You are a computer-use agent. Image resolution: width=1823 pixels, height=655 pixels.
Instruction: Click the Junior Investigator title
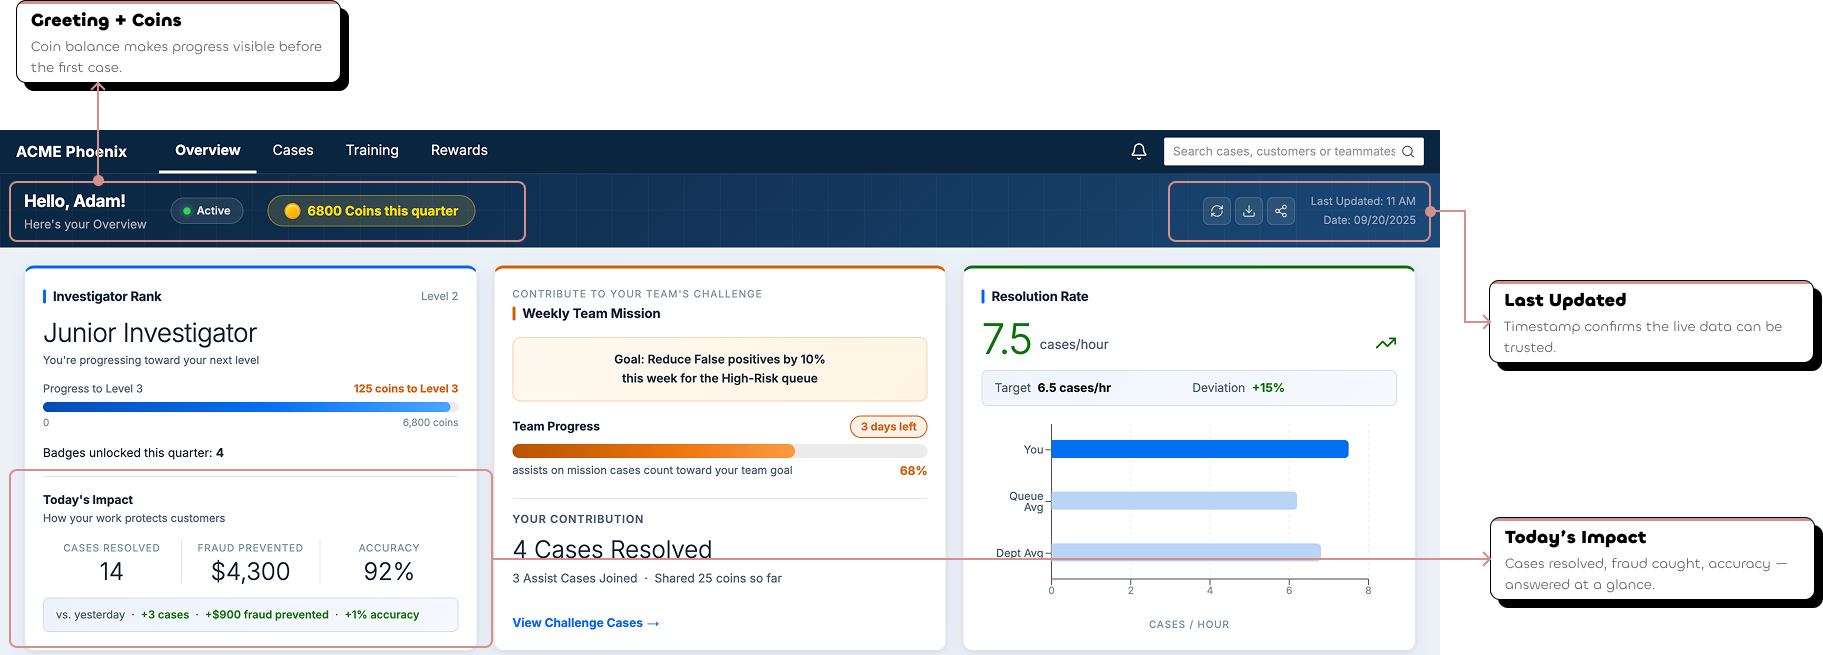coord(150,333)
